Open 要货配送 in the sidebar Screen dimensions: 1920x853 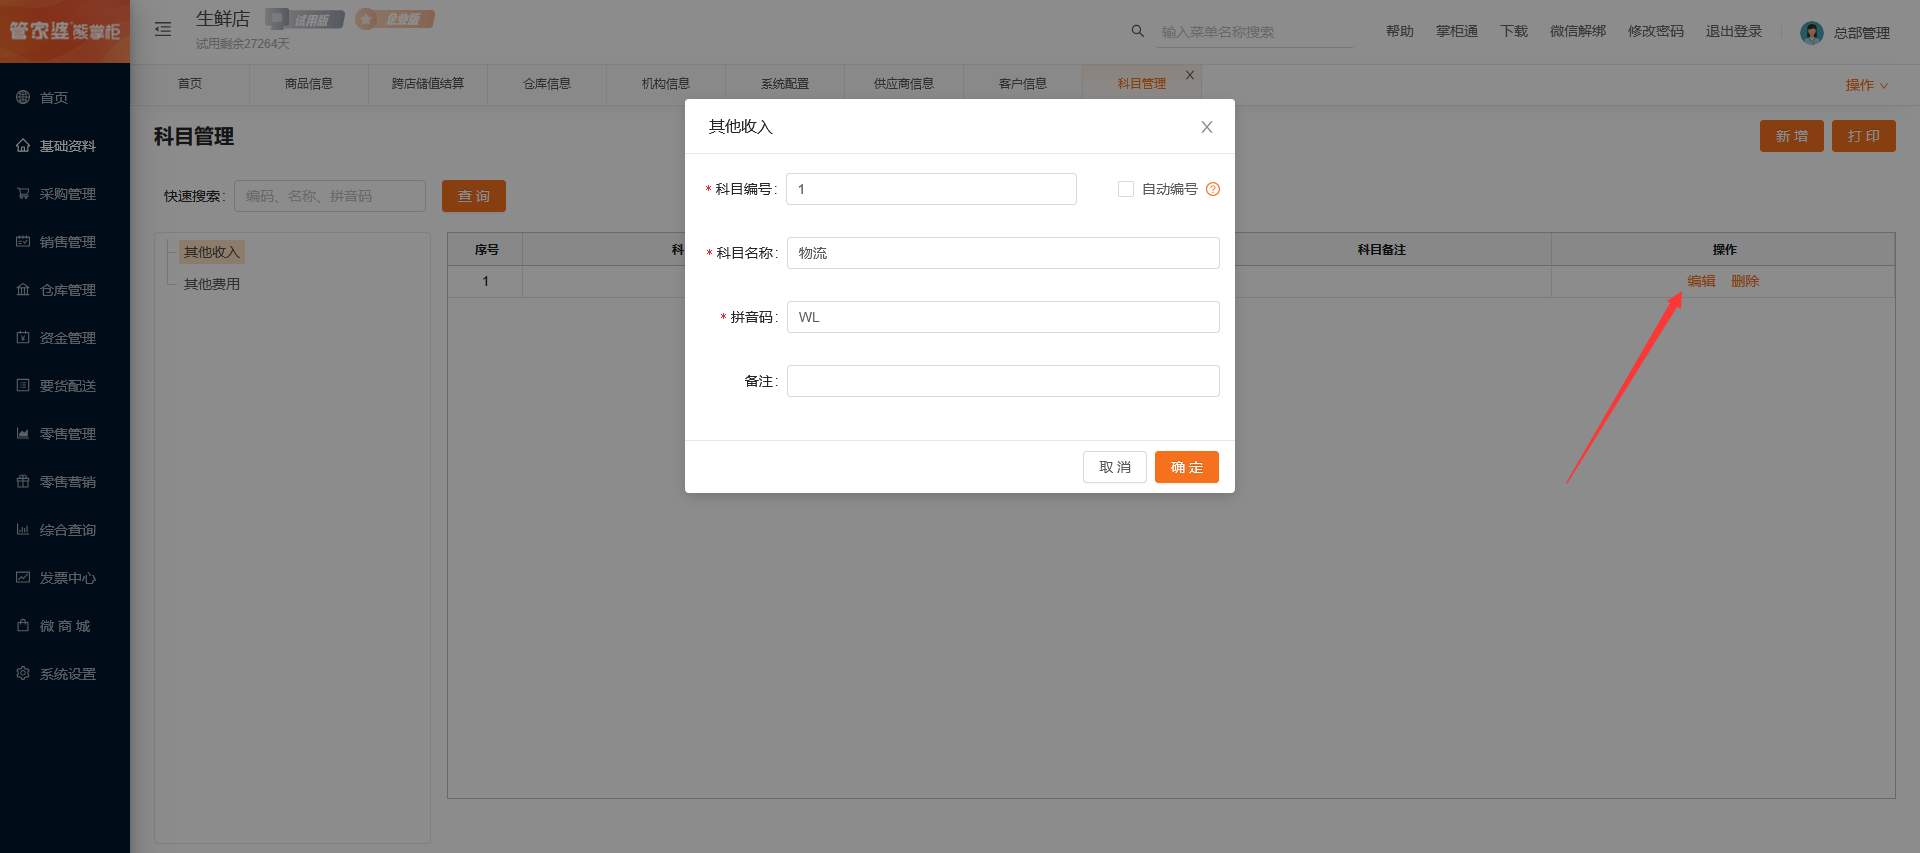(65, 385)
